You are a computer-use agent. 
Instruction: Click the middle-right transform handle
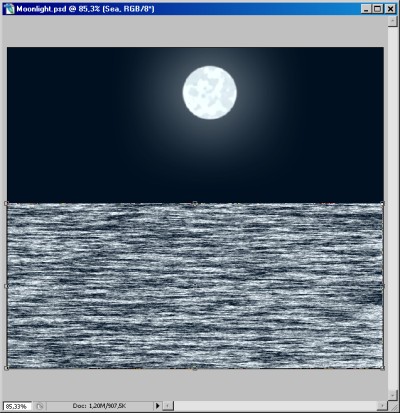point(382,286)
